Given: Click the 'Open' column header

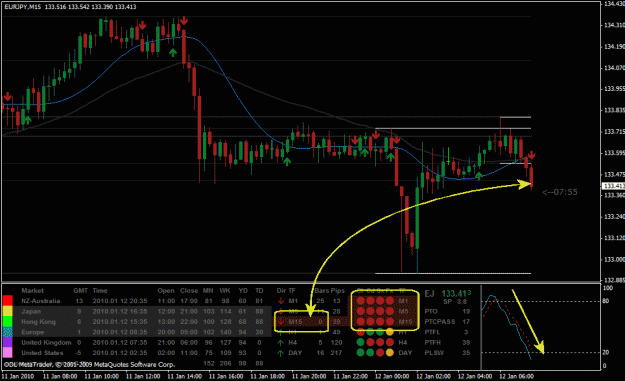Looking at the screenshot, I should [x=166, y=291].
